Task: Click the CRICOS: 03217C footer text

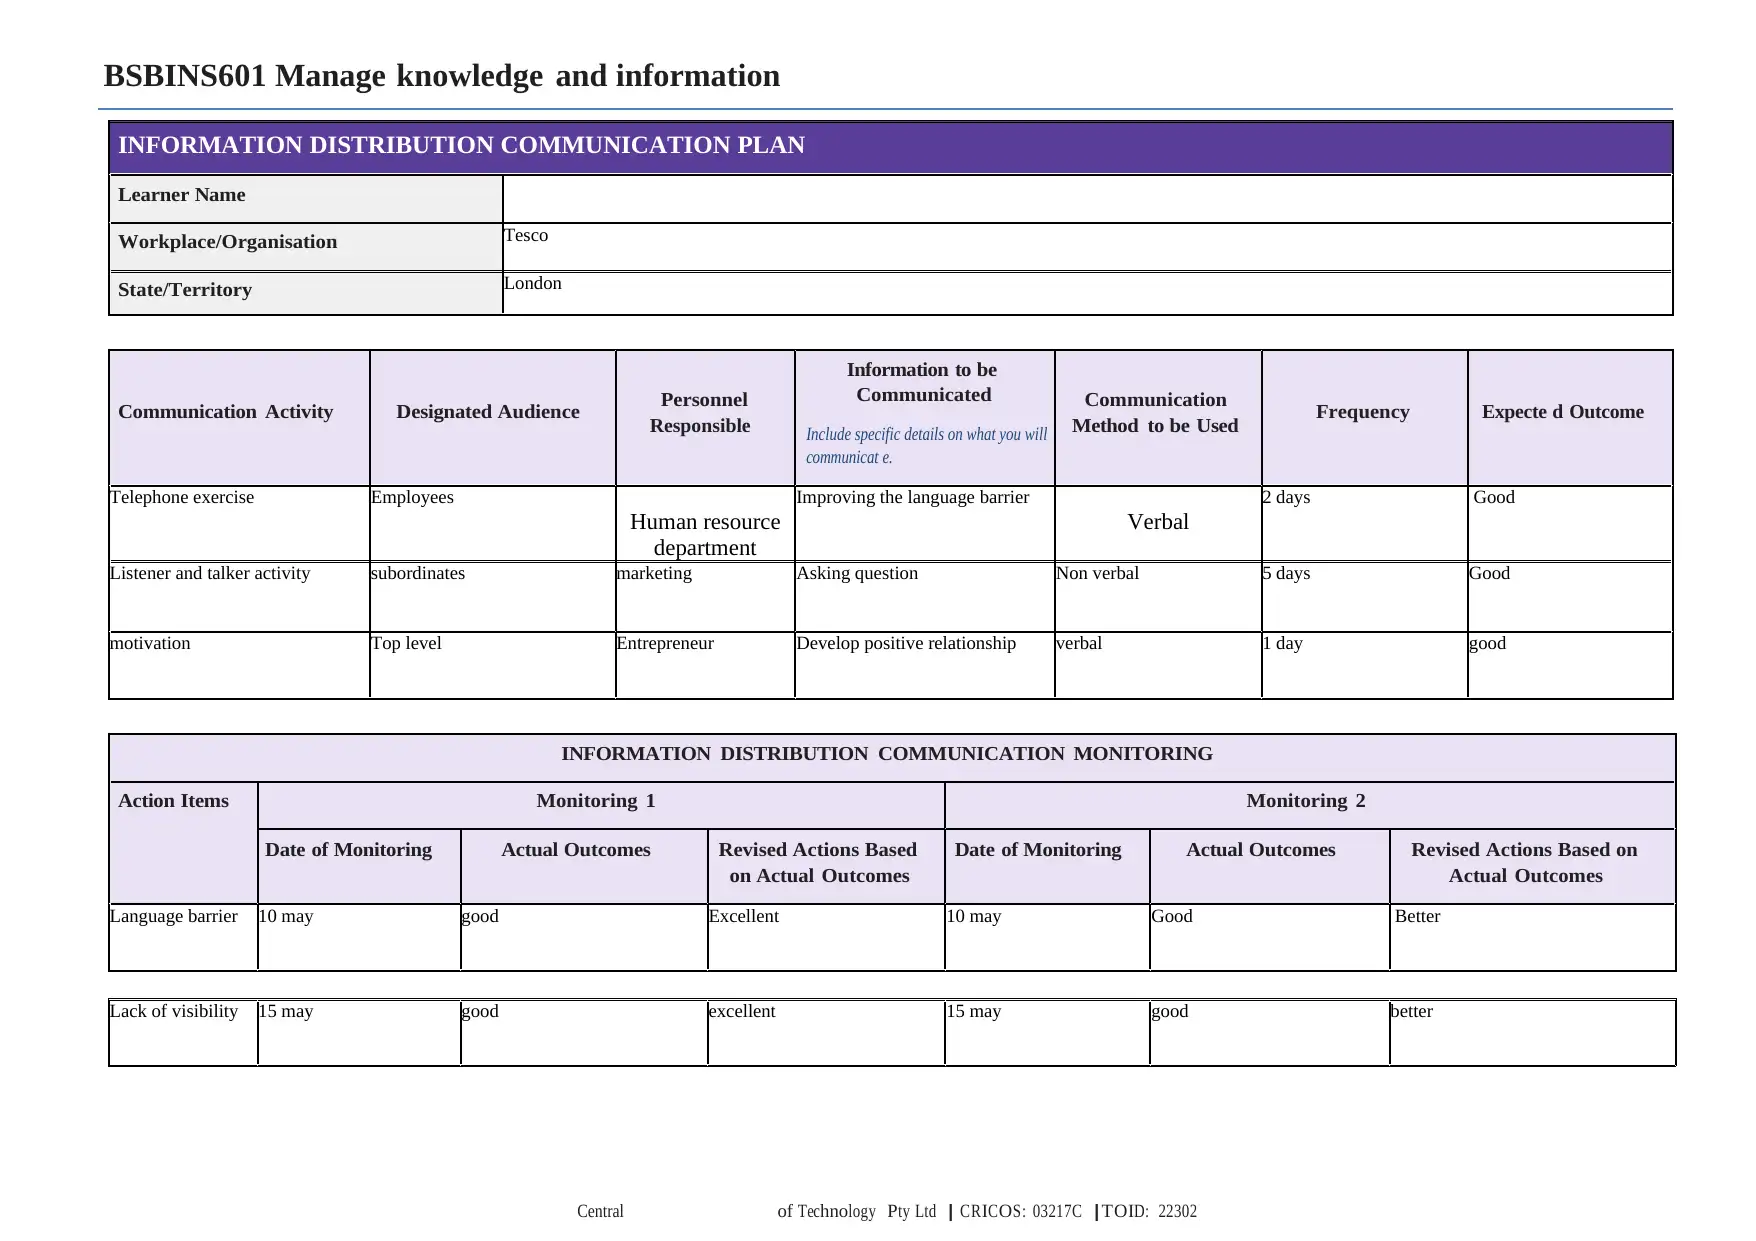Action: (x=1021, y=1211)
